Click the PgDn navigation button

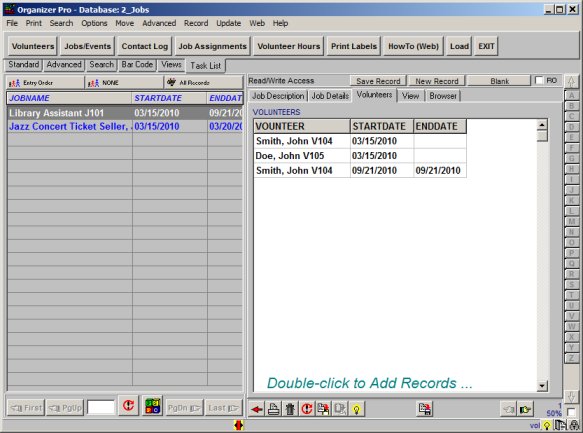tap(184, 408)
